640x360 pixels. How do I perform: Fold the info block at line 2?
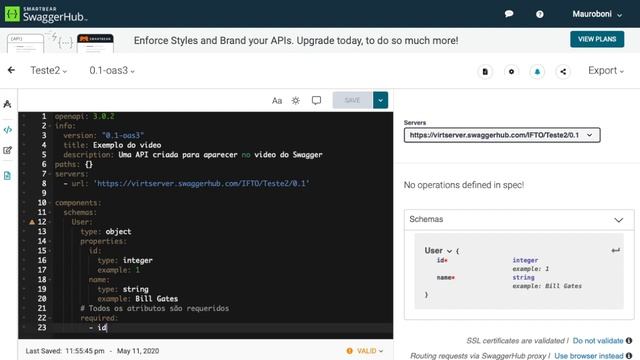pos(50,126)
